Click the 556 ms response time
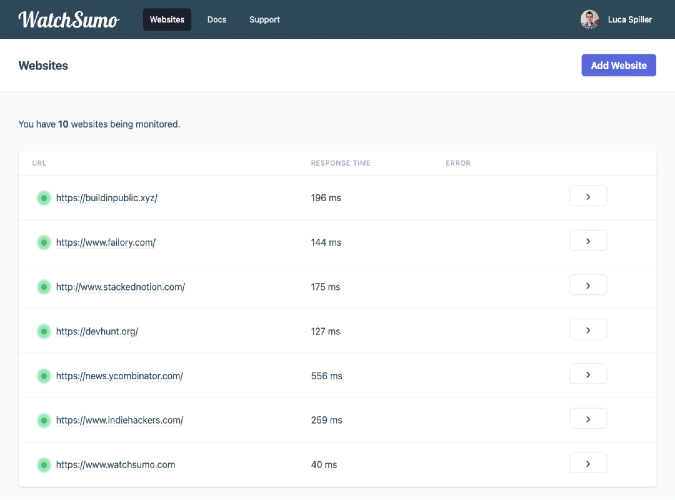The width and height of the screenshot is (675, 500). [327, 376]
